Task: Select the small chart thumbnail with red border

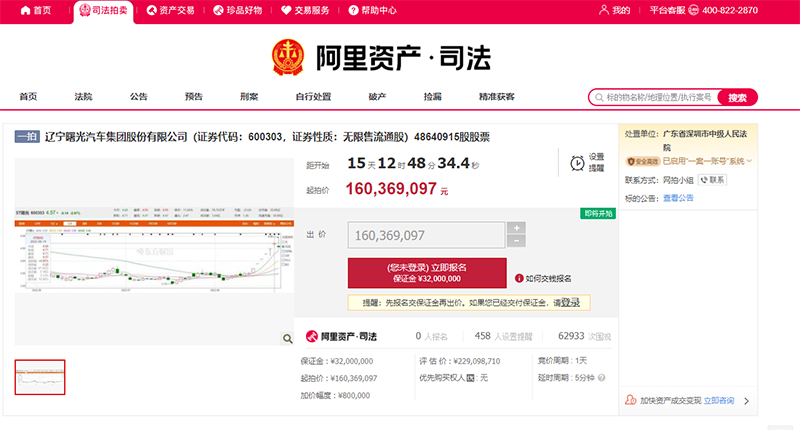Action: pyautogui.click(x=40, y=377)
